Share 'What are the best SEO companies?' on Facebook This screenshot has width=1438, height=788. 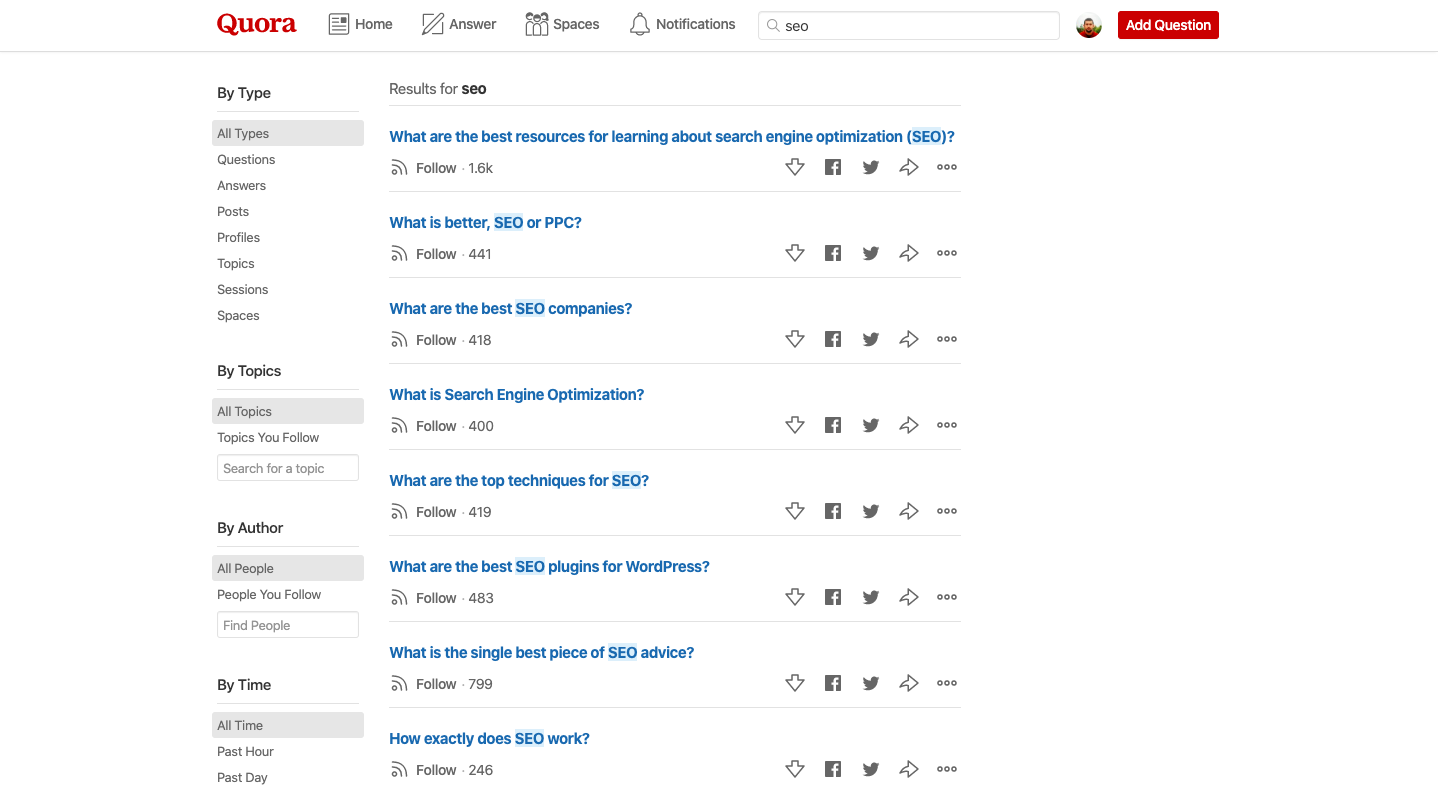833,339
